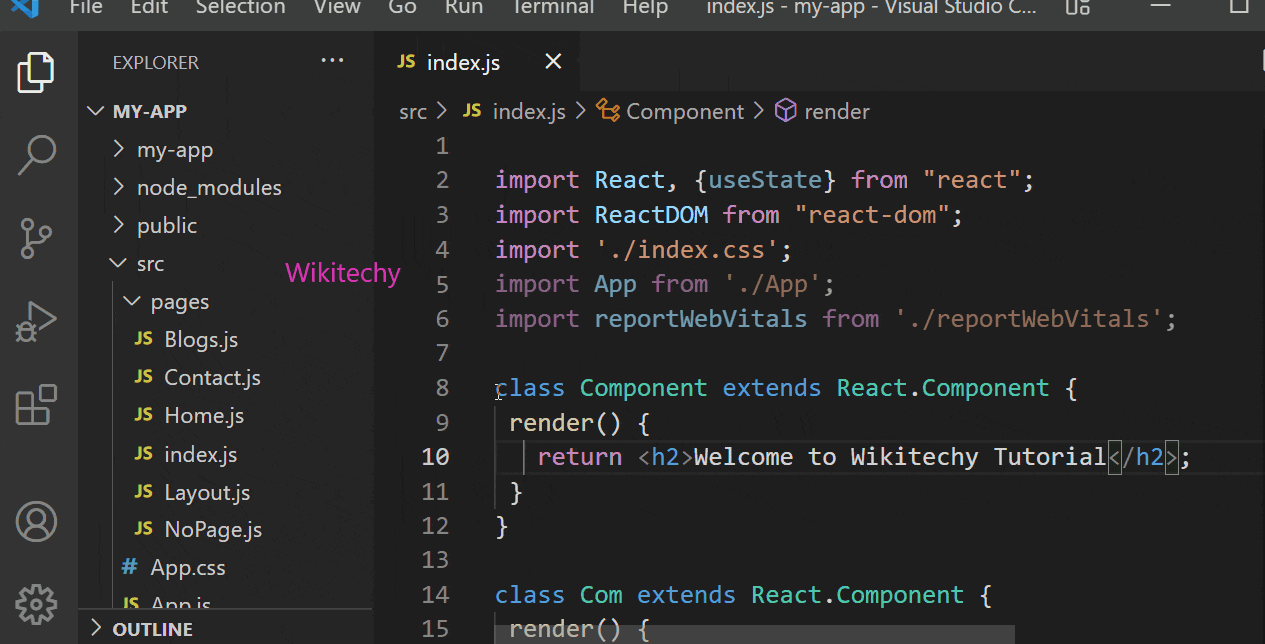Close the index.js editor tab
Screen dimensions: 1265x644
pos(553,62)
